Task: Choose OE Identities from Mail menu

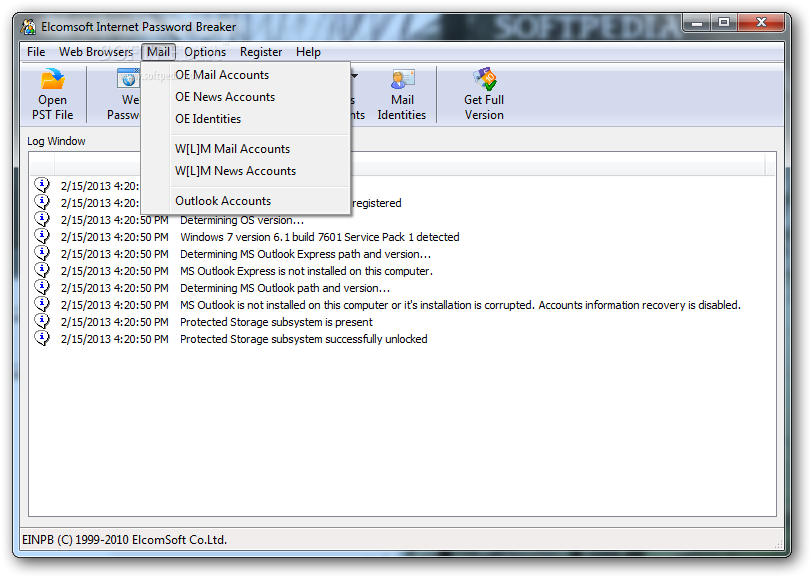Action: click(245, 119)
